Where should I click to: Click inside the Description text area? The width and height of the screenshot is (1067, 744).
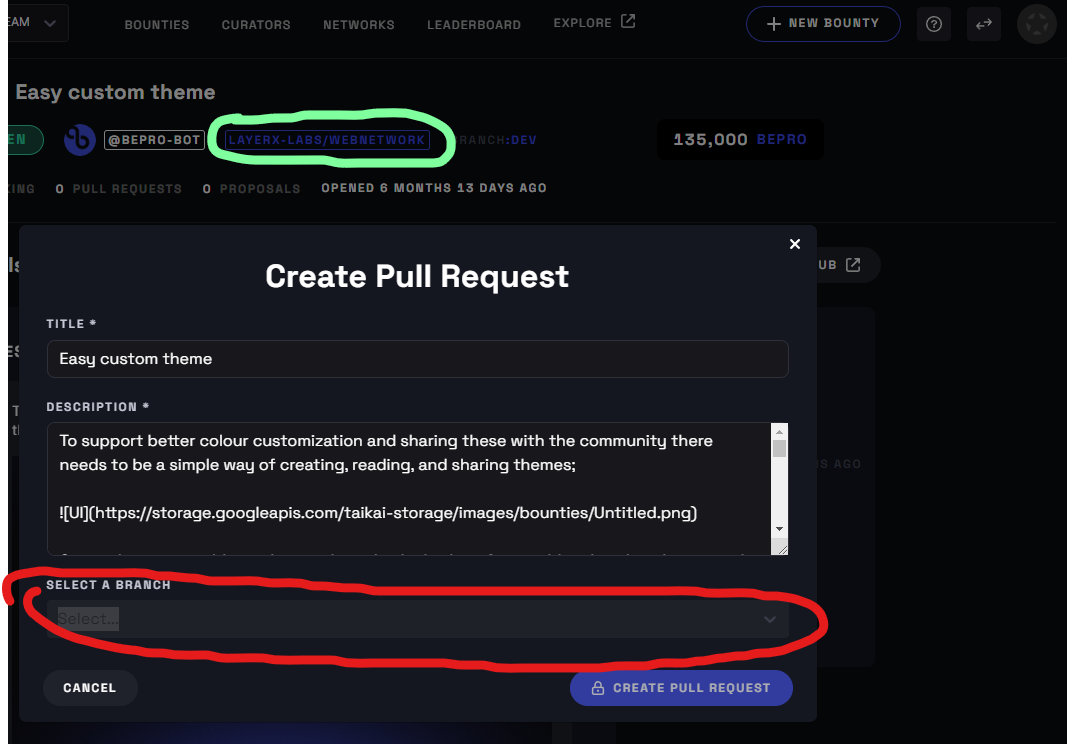coord(409,489)
